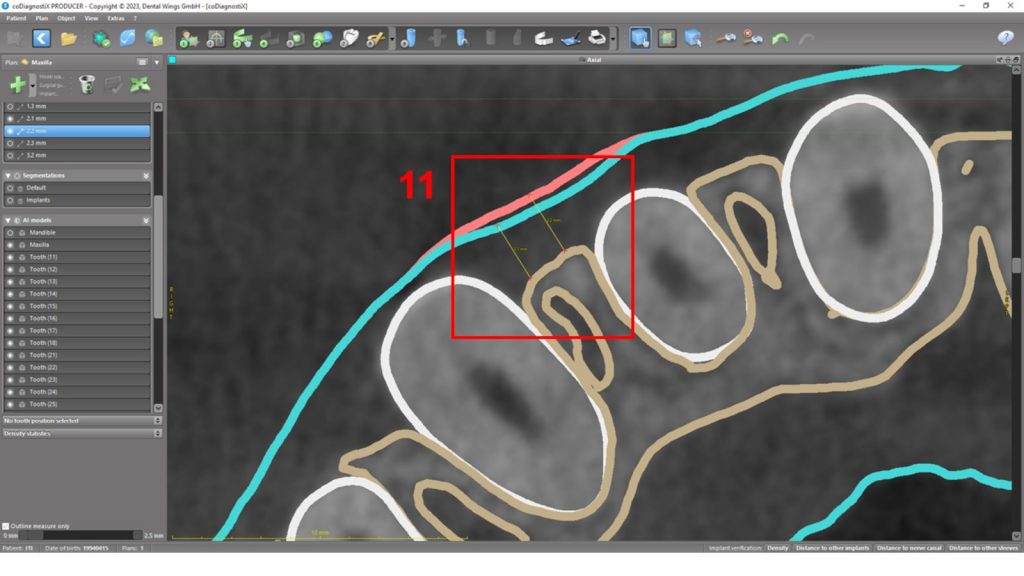Open dropdown arrow after the printer icon
Screen dimensions: 1024x576
(613, 39)
